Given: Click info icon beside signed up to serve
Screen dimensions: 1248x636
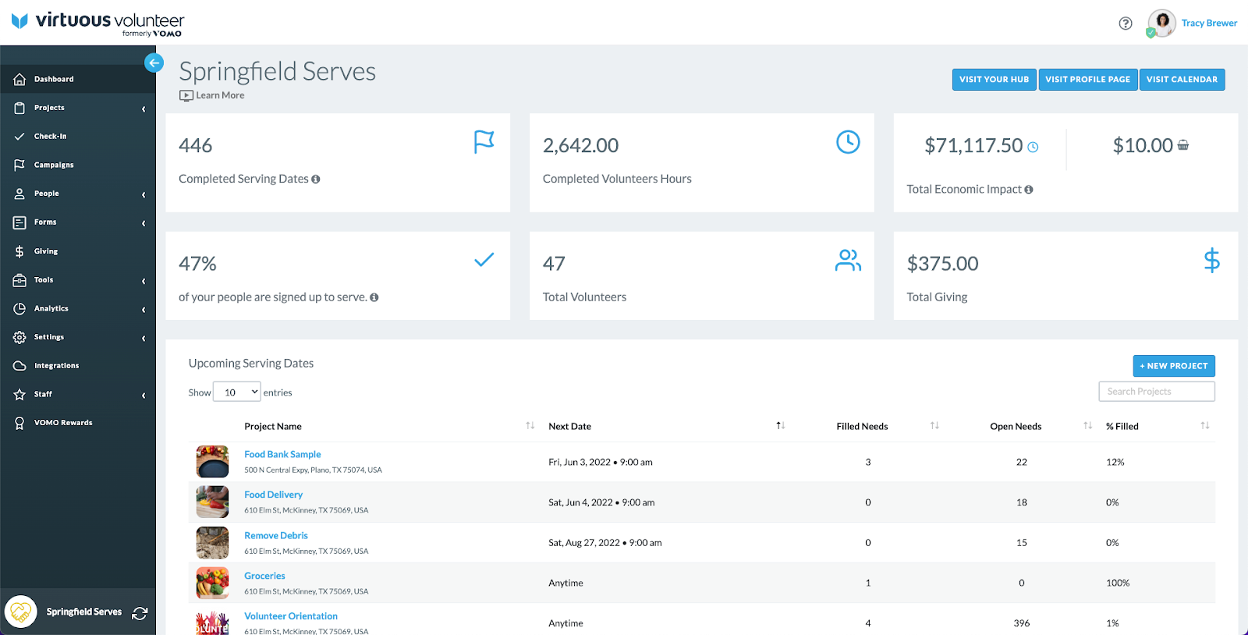Looking at the screenshot, I should [374, 297].
